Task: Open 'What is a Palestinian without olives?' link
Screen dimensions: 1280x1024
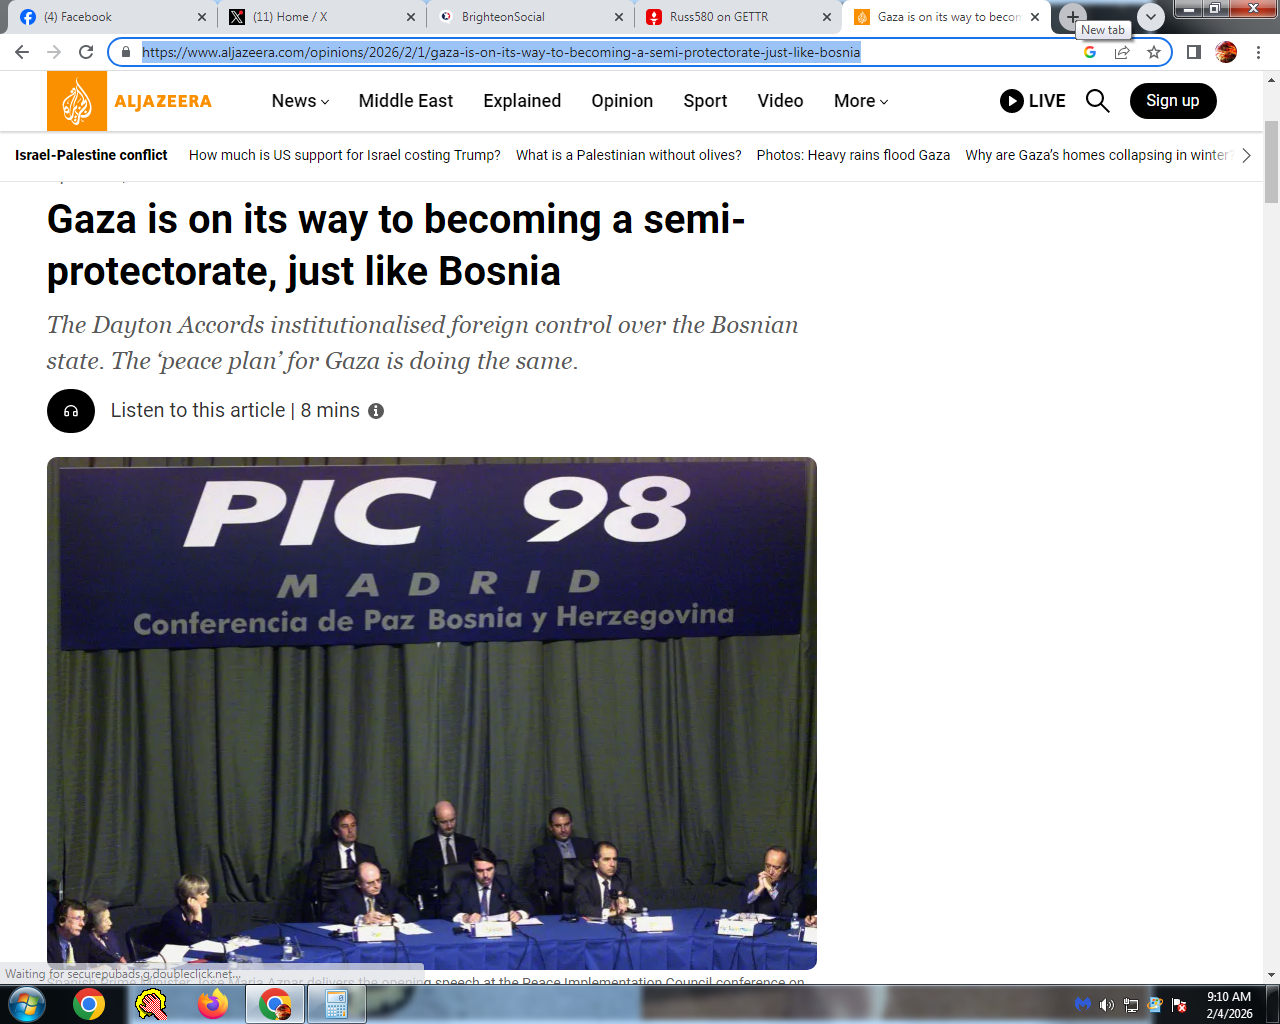Action: (x=628, y=155)
